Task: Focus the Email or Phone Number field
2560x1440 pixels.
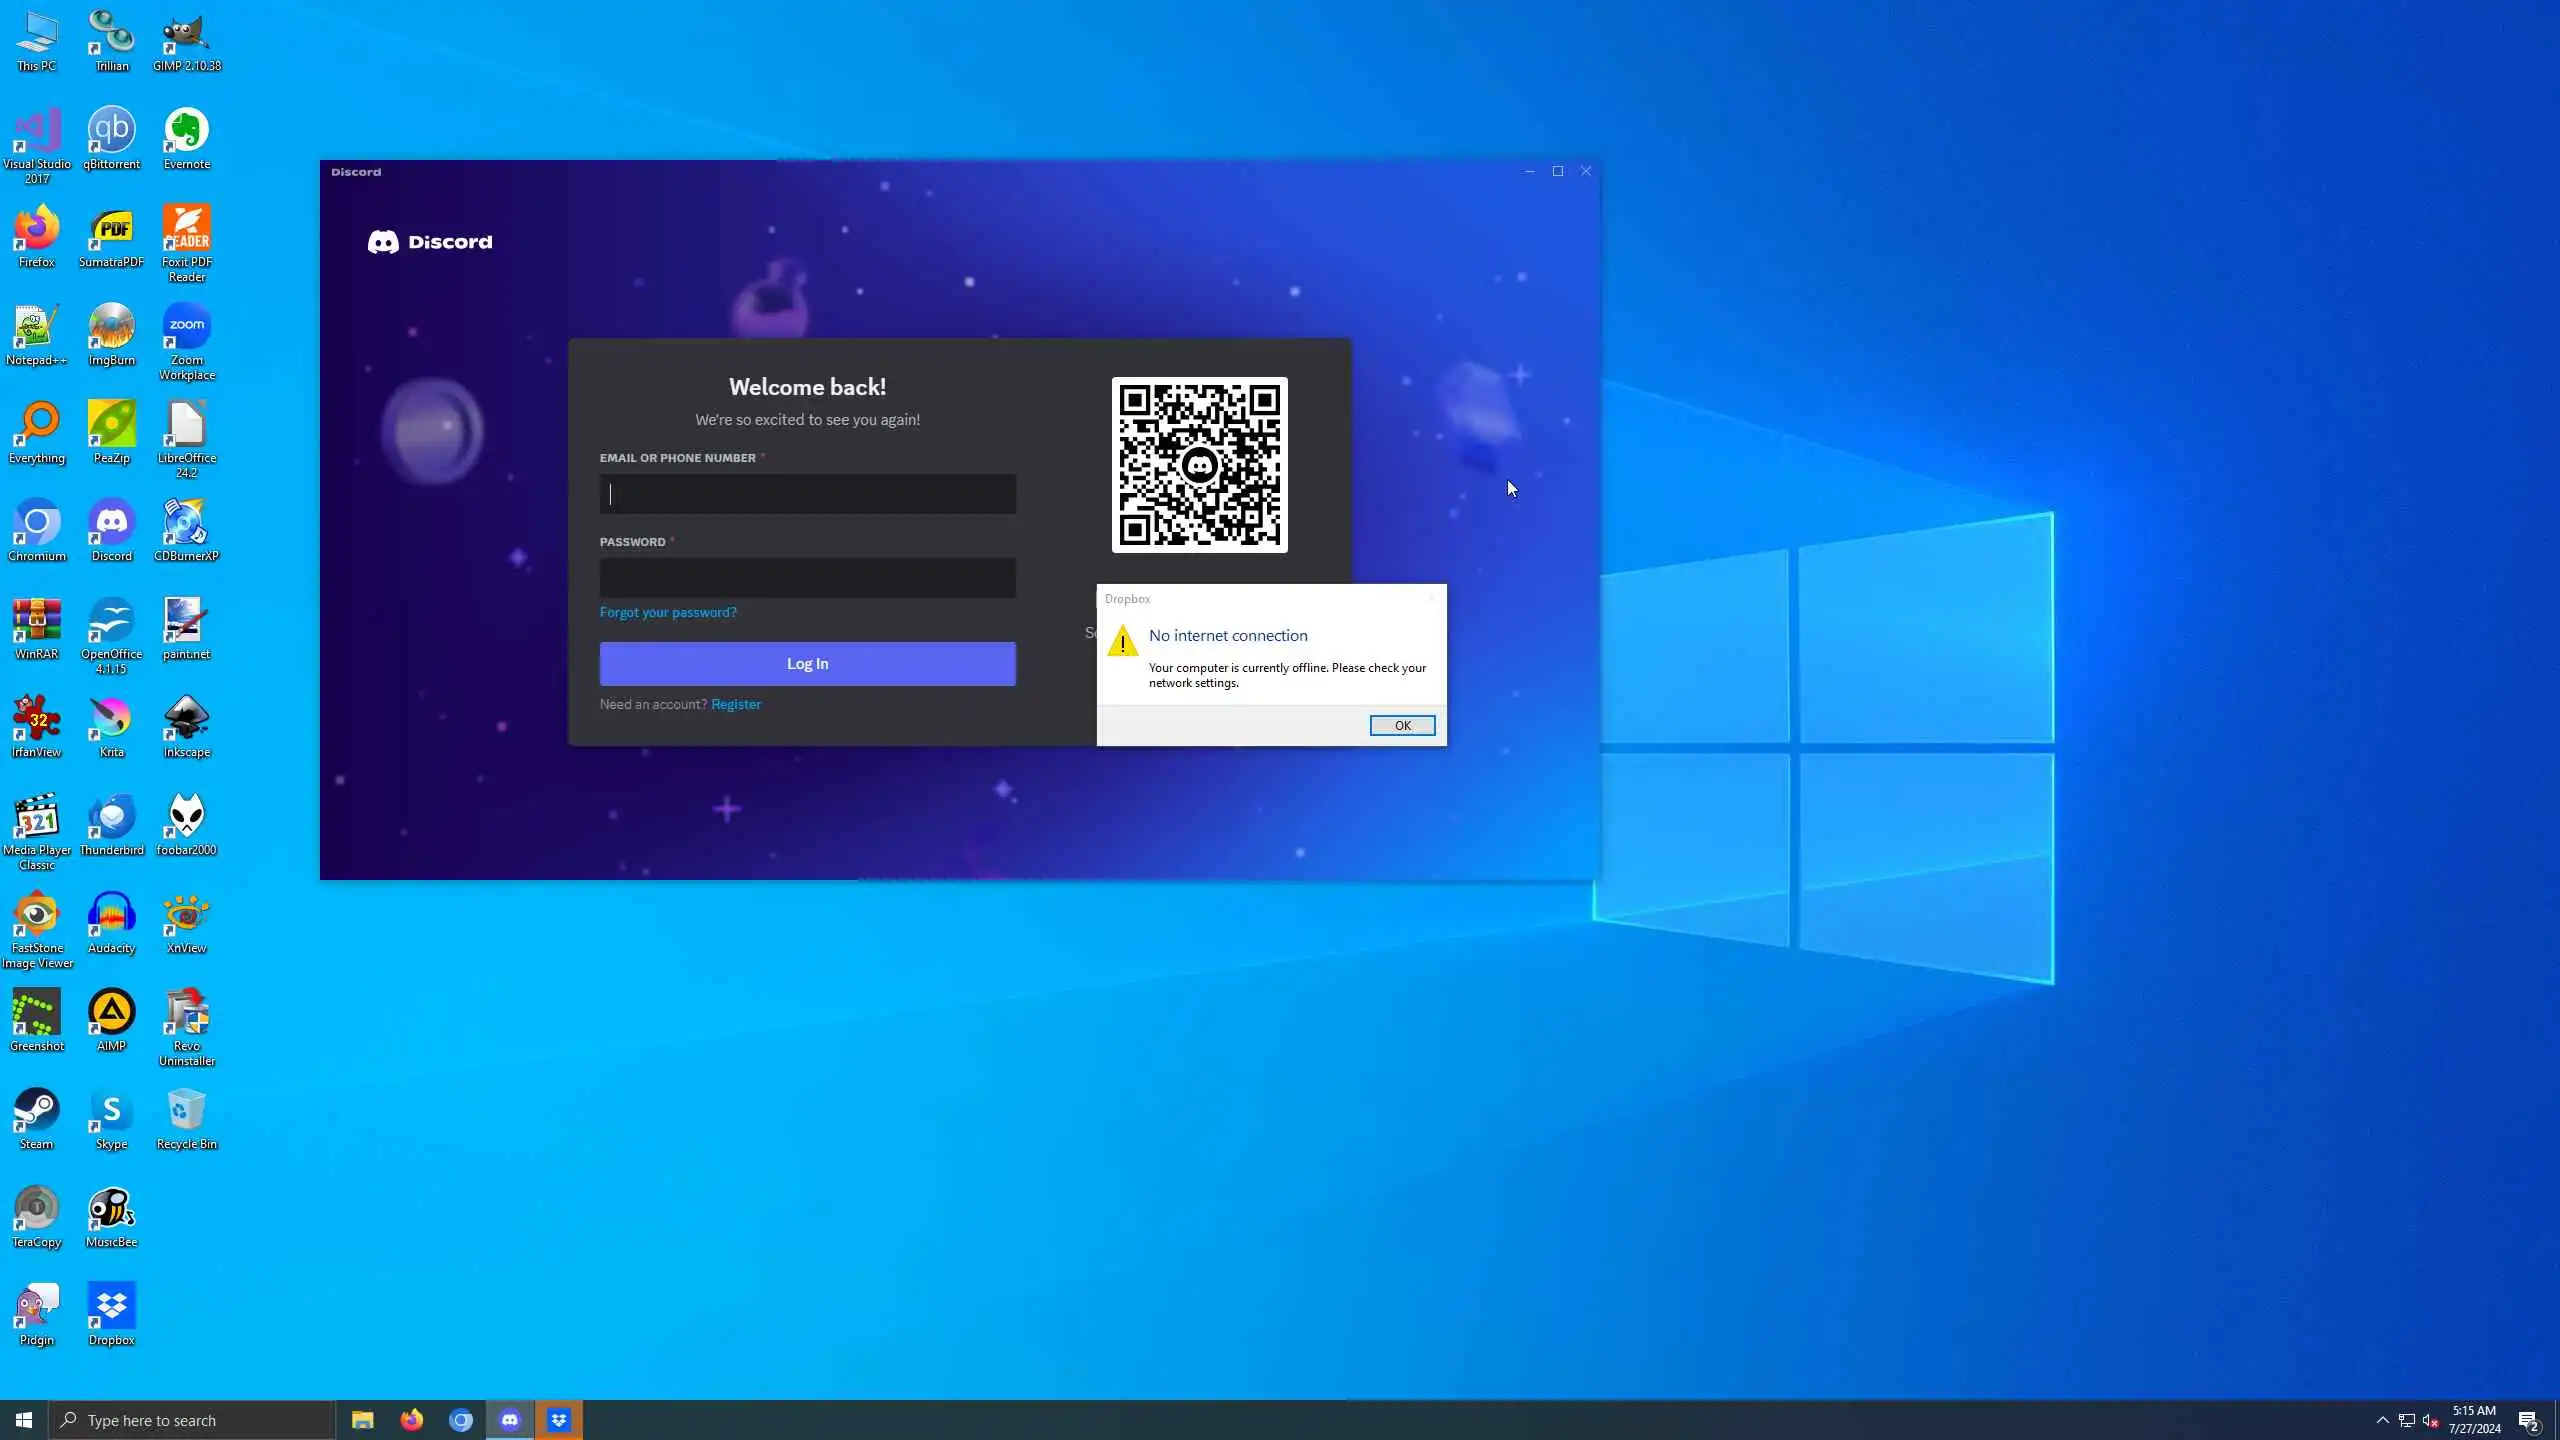Action: (807, 494)
